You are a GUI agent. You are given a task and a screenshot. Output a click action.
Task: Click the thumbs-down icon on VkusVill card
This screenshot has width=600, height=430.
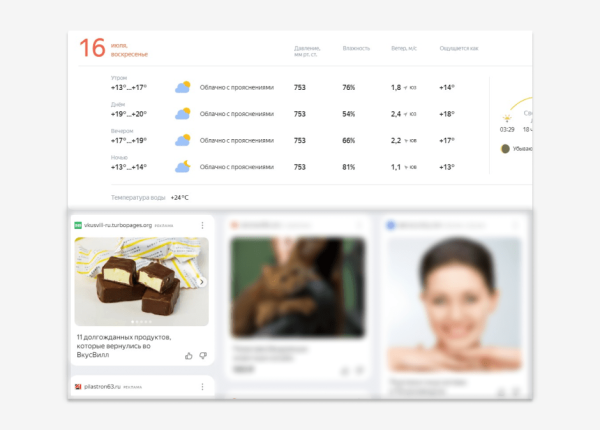(x=203, y=355)
